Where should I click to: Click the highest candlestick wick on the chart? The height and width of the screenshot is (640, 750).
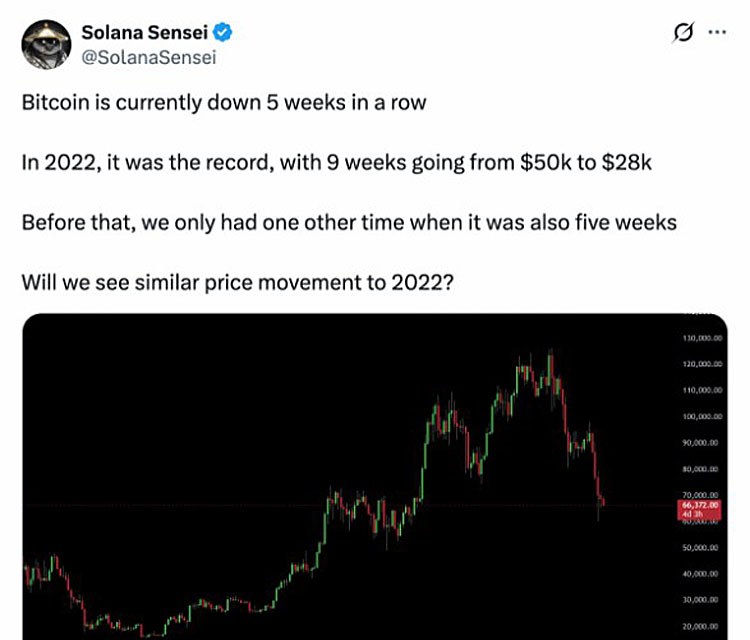pos(551,356)
